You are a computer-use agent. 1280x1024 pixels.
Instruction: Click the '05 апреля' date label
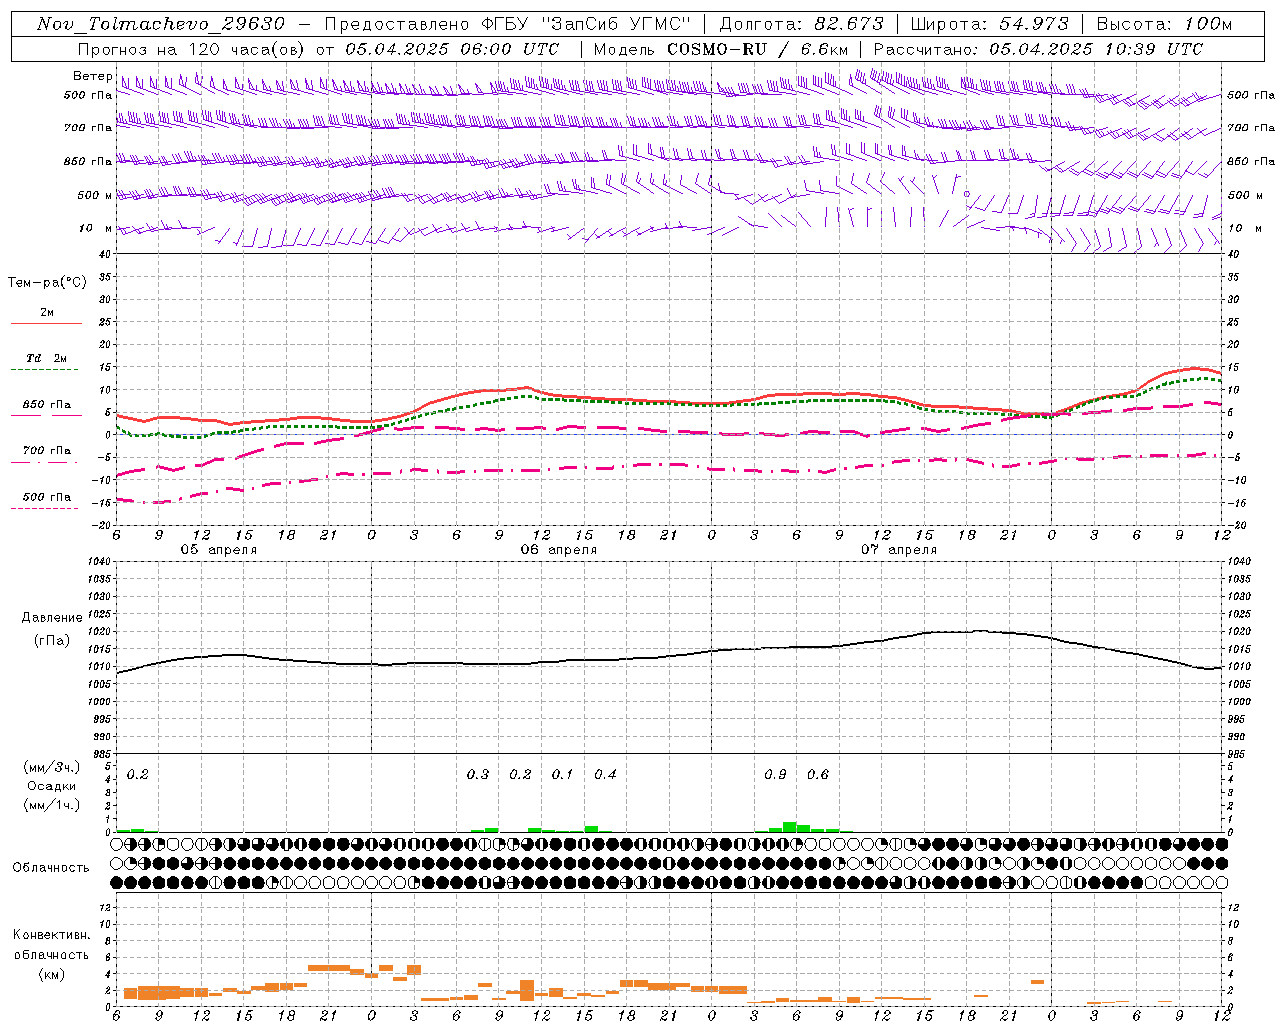pos(218,550)
